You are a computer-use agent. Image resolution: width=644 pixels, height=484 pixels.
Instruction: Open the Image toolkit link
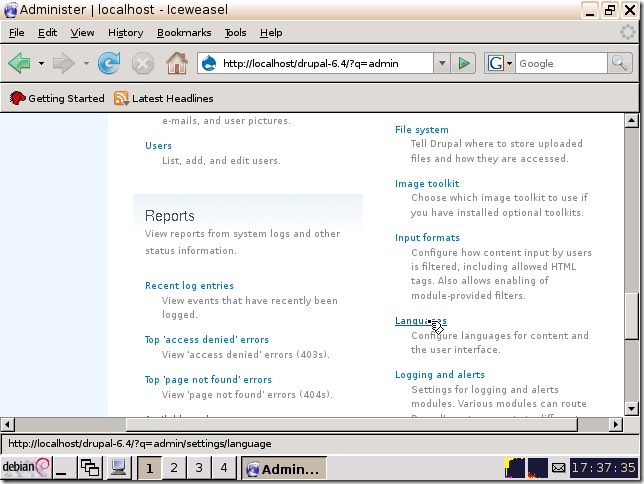[427, 183]
